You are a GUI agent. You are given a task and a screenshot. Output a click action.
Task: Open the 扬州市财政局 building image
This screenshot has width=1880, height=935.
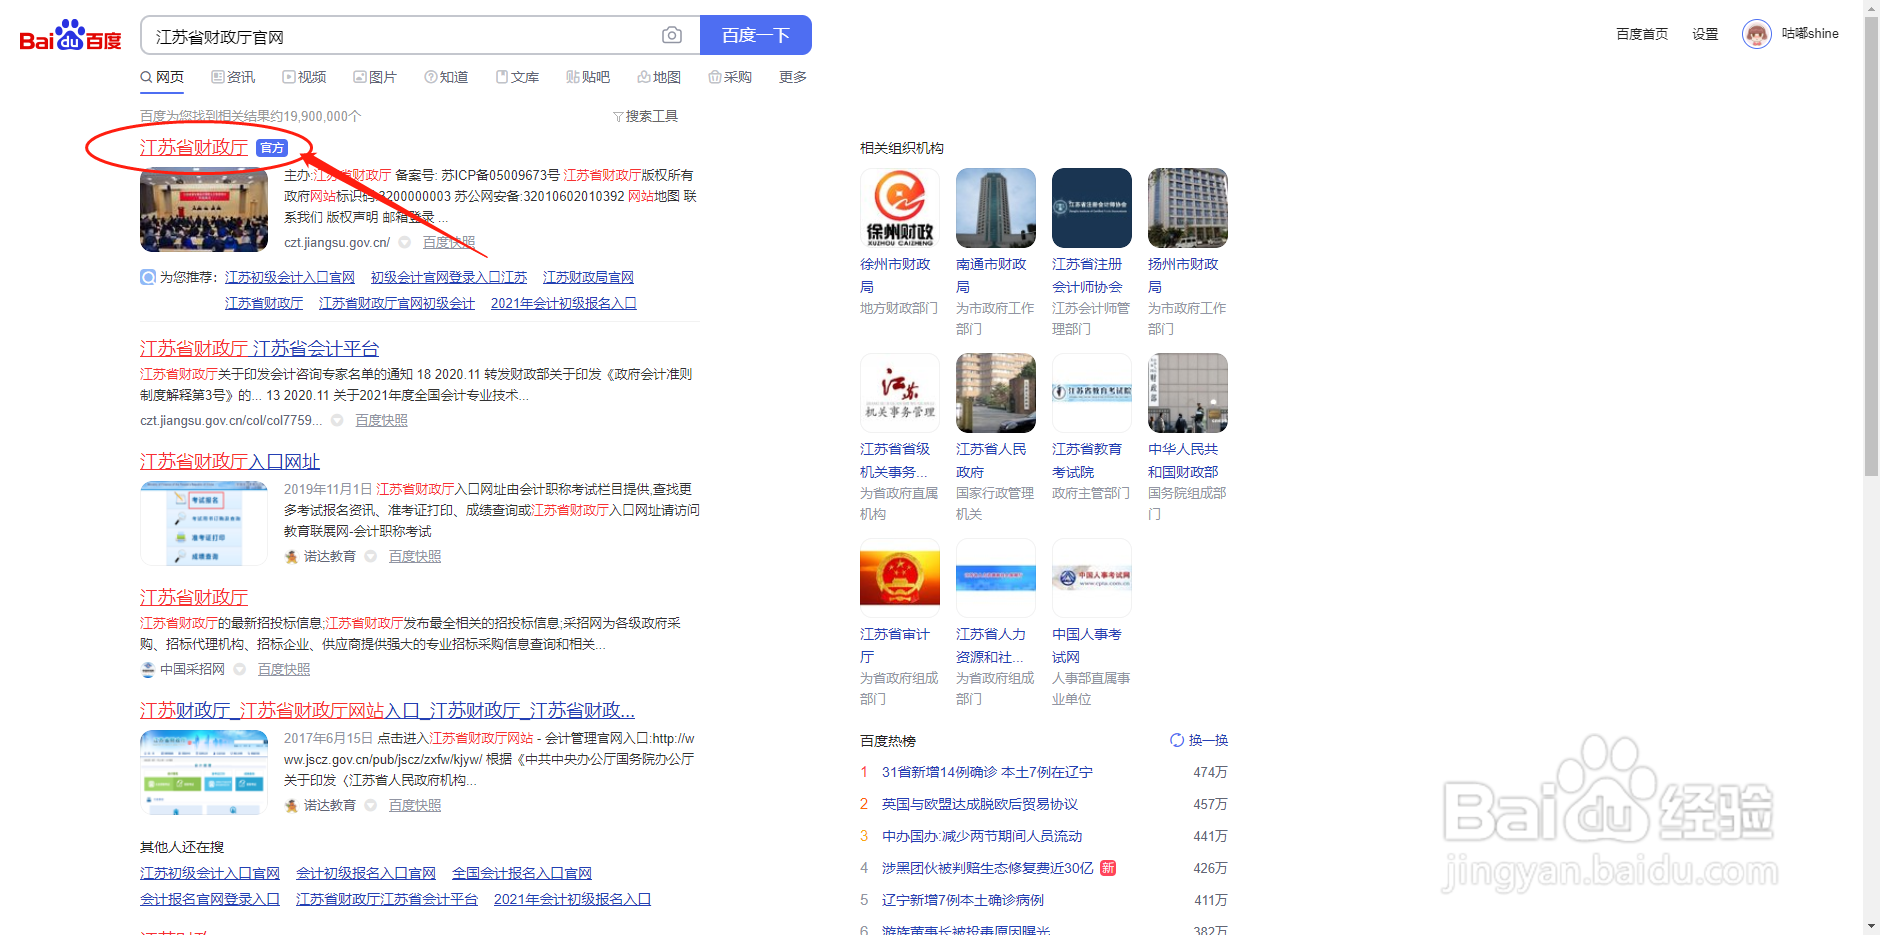tap(1188, 208)
